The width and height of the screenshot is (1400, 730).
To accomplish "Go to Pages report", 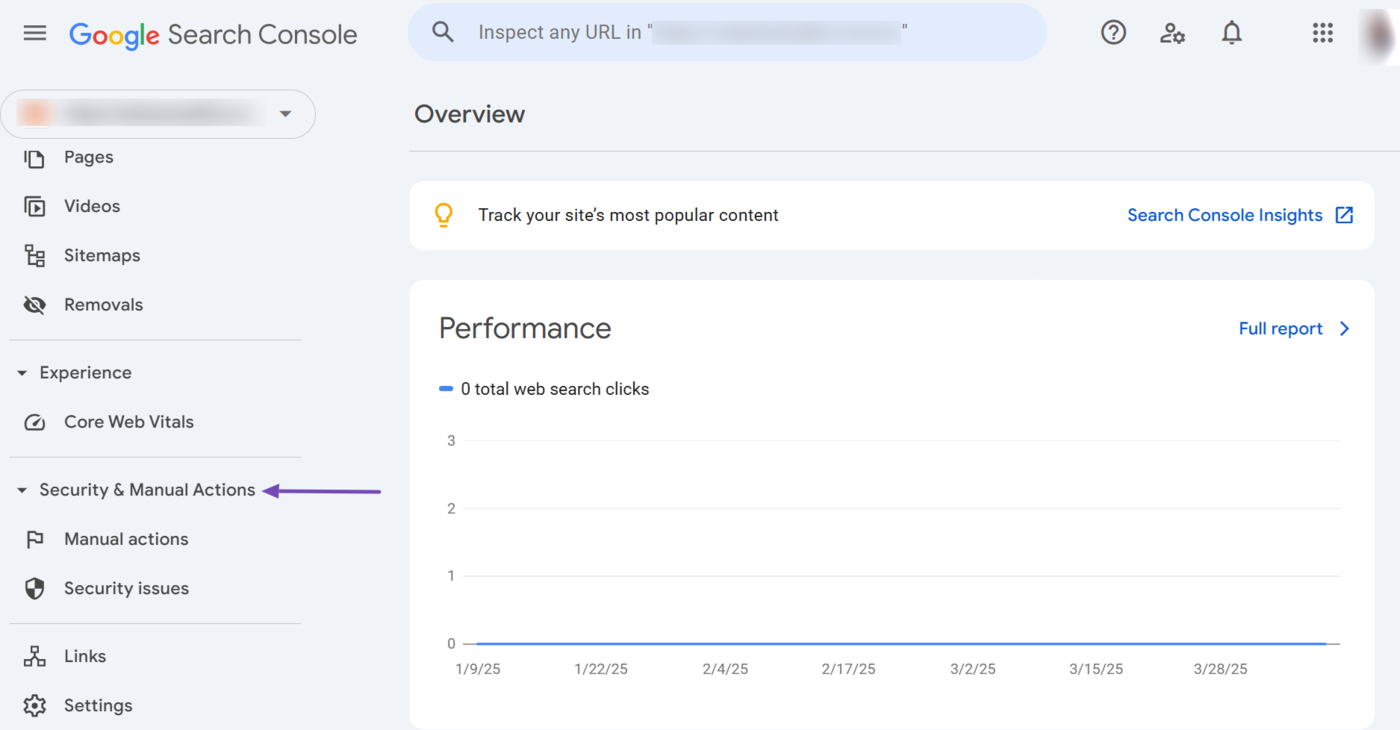I will tap(88, 157).
